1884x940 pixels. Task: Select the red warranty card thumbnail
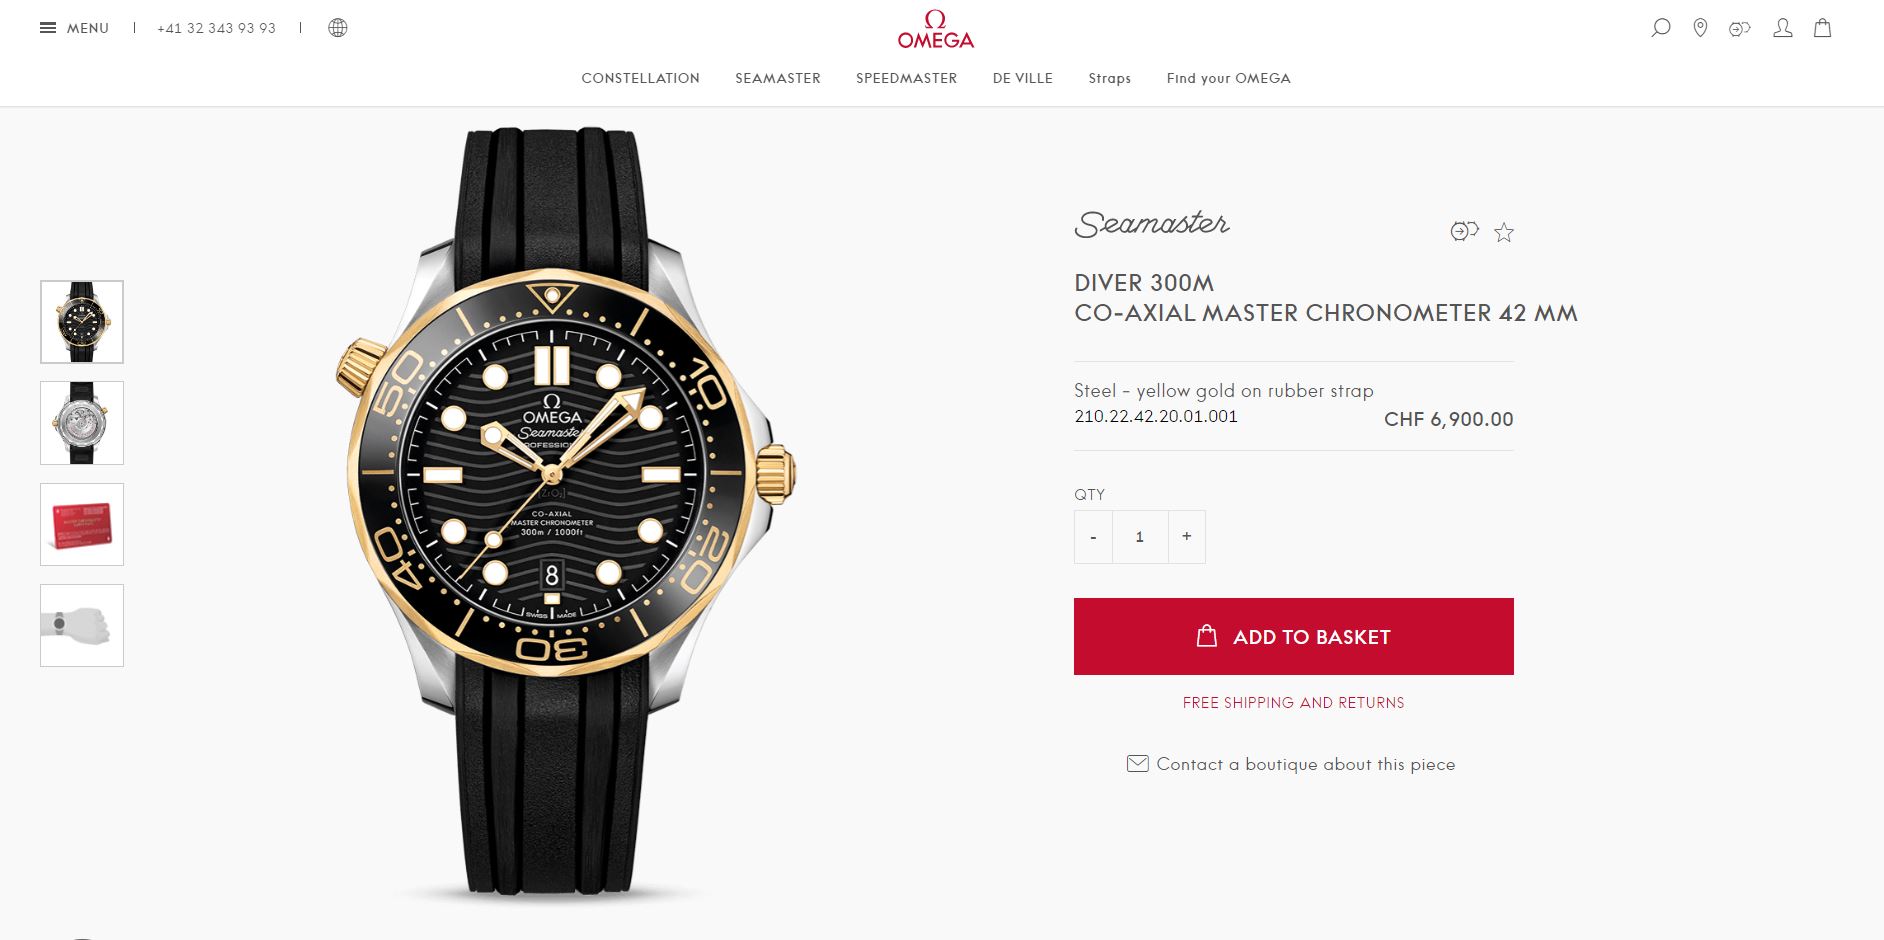pyautogui.click(x=82, y=524)
